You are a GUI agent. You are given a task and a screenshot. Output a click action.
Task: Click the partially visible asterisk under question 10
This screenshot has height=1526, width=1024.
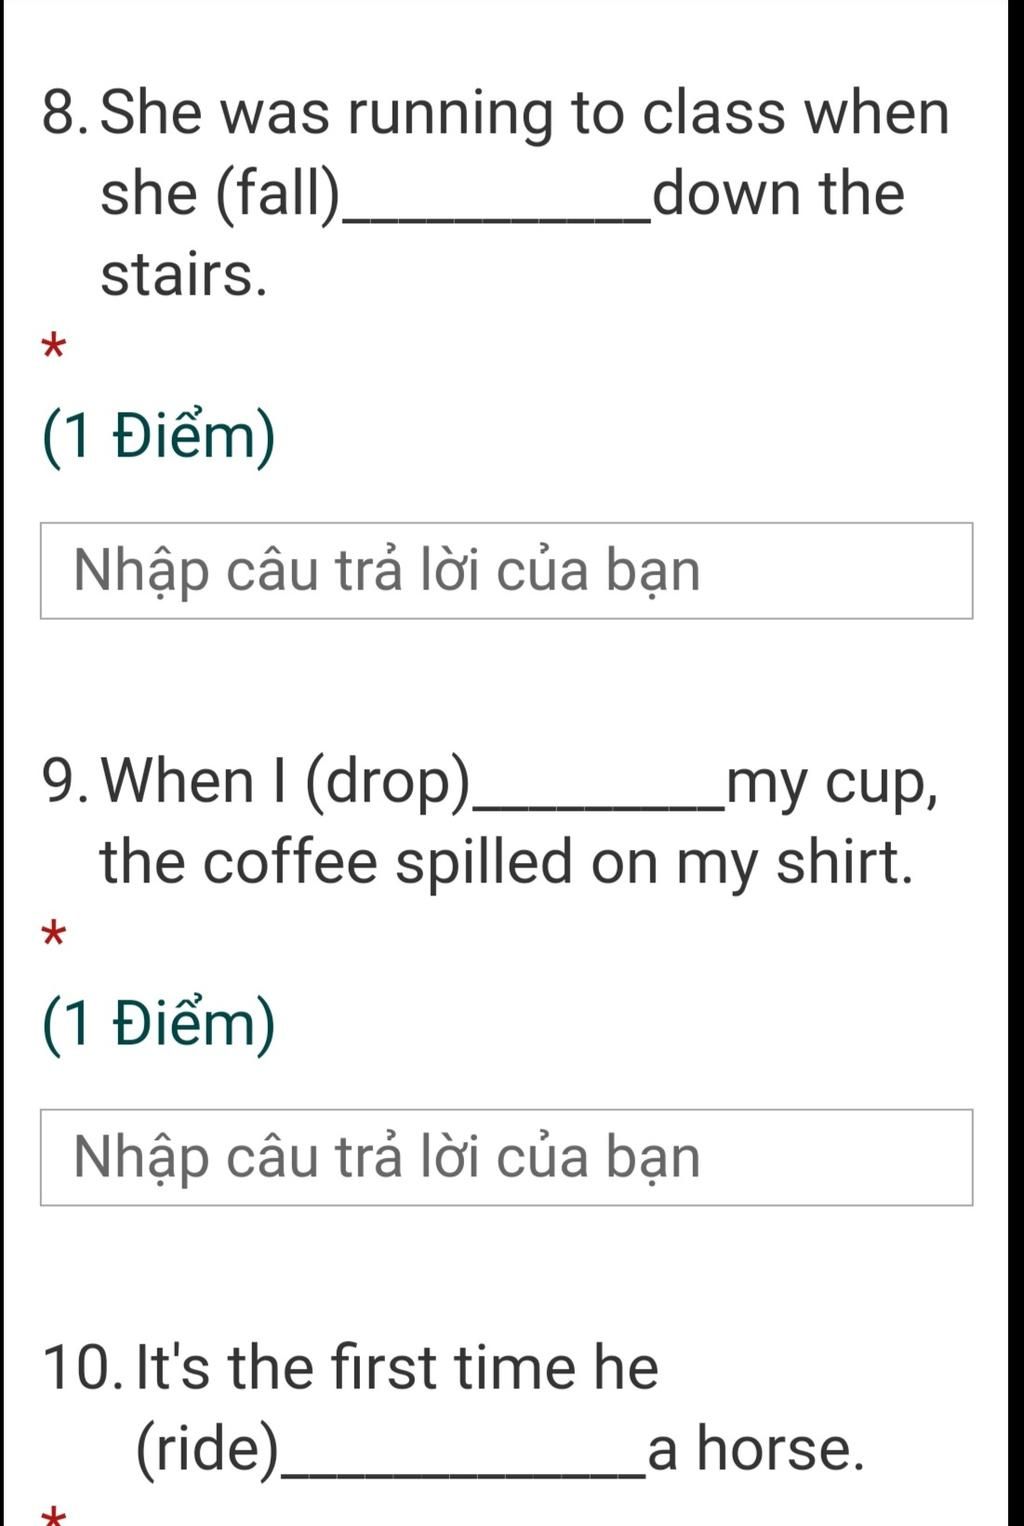[x=53, y=1516]
